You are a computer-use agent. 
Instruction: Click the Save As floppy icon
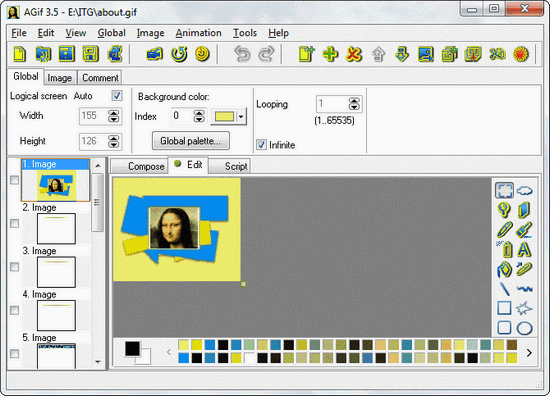[x=90, y=54]
